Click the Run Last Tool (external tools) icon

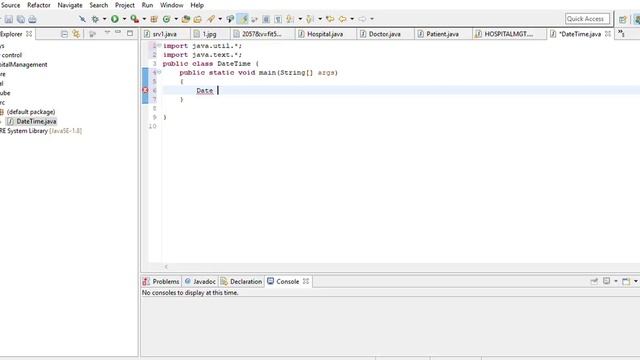point(134,19)
